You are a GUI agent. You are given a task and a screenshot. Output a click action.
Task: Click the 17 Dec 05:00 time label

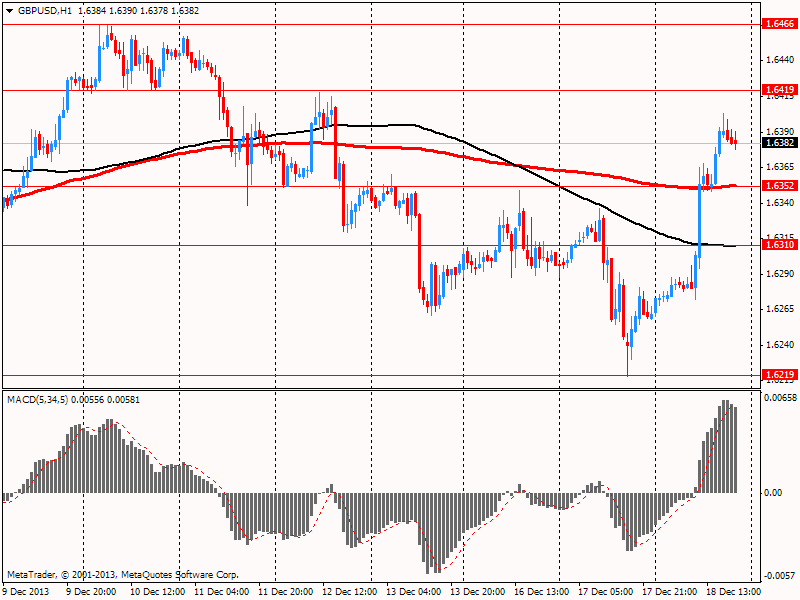point(606,592)
